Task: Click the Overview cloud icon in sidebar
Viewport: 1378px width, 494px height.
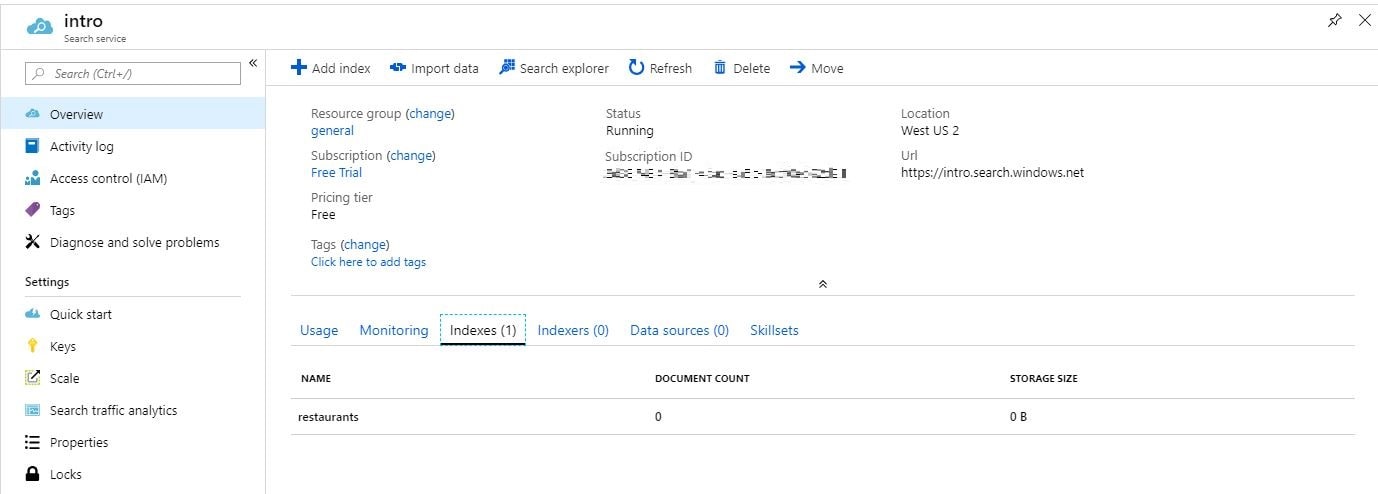Action: pos(32,114)
